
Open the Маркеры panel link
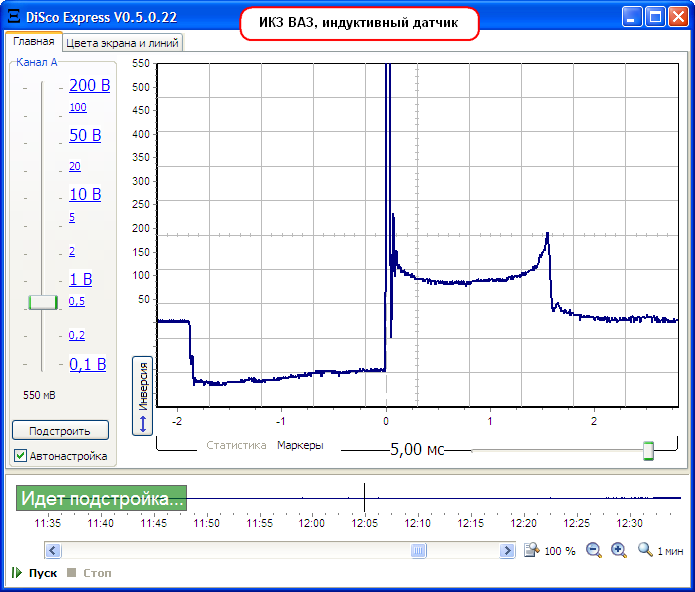click(300, 445)
